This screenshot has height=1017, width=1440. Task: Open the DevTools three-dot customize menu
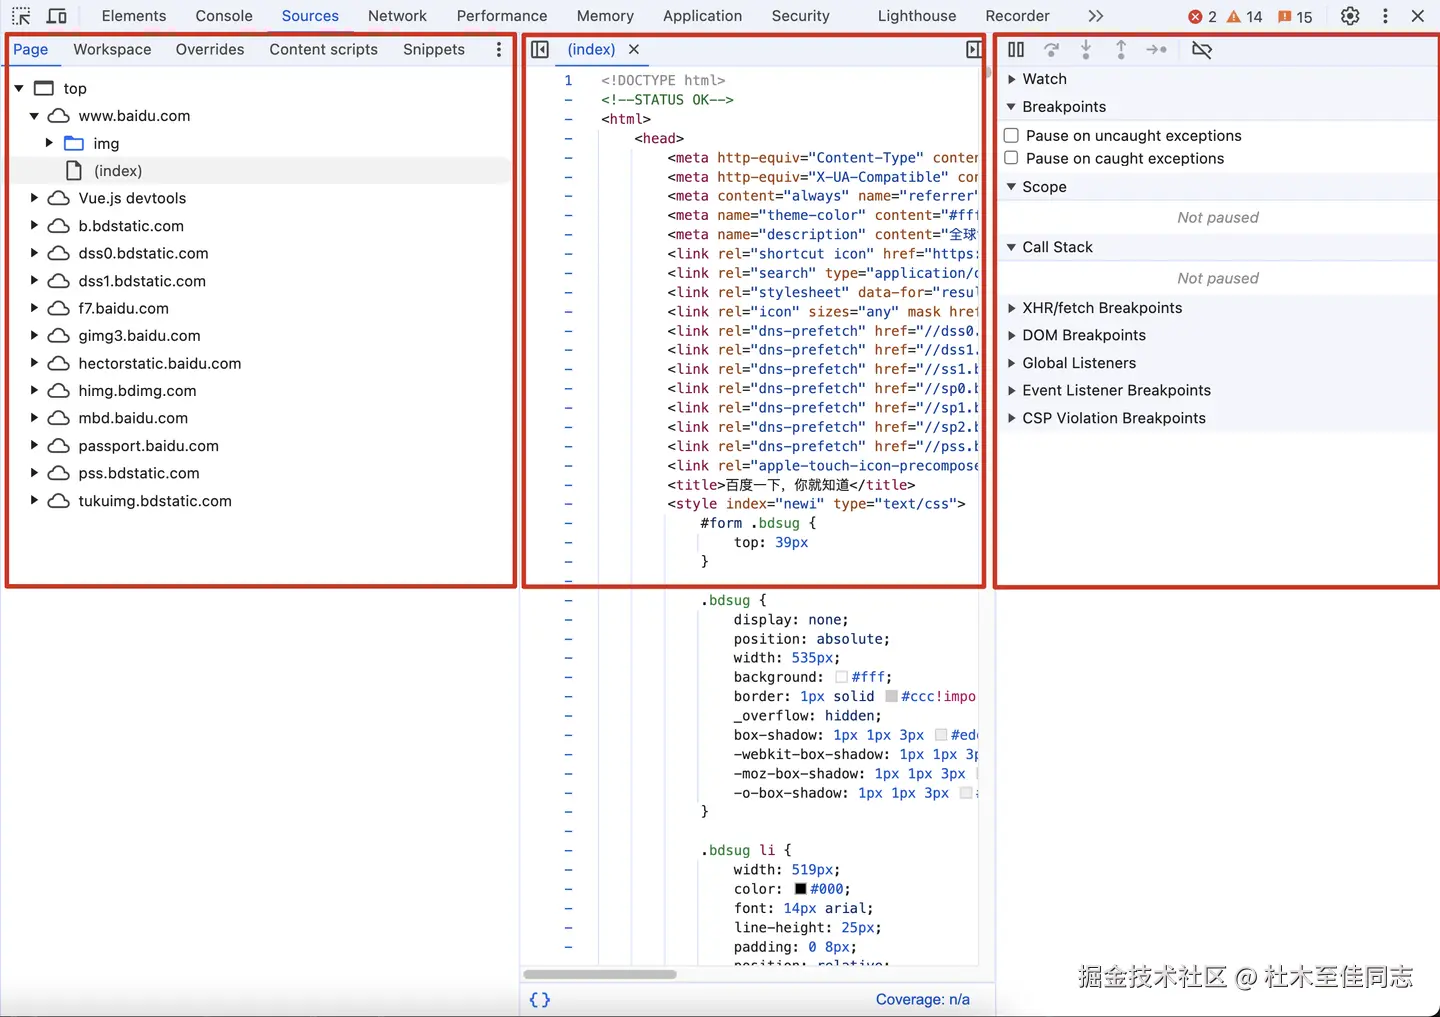[1385, 16]
